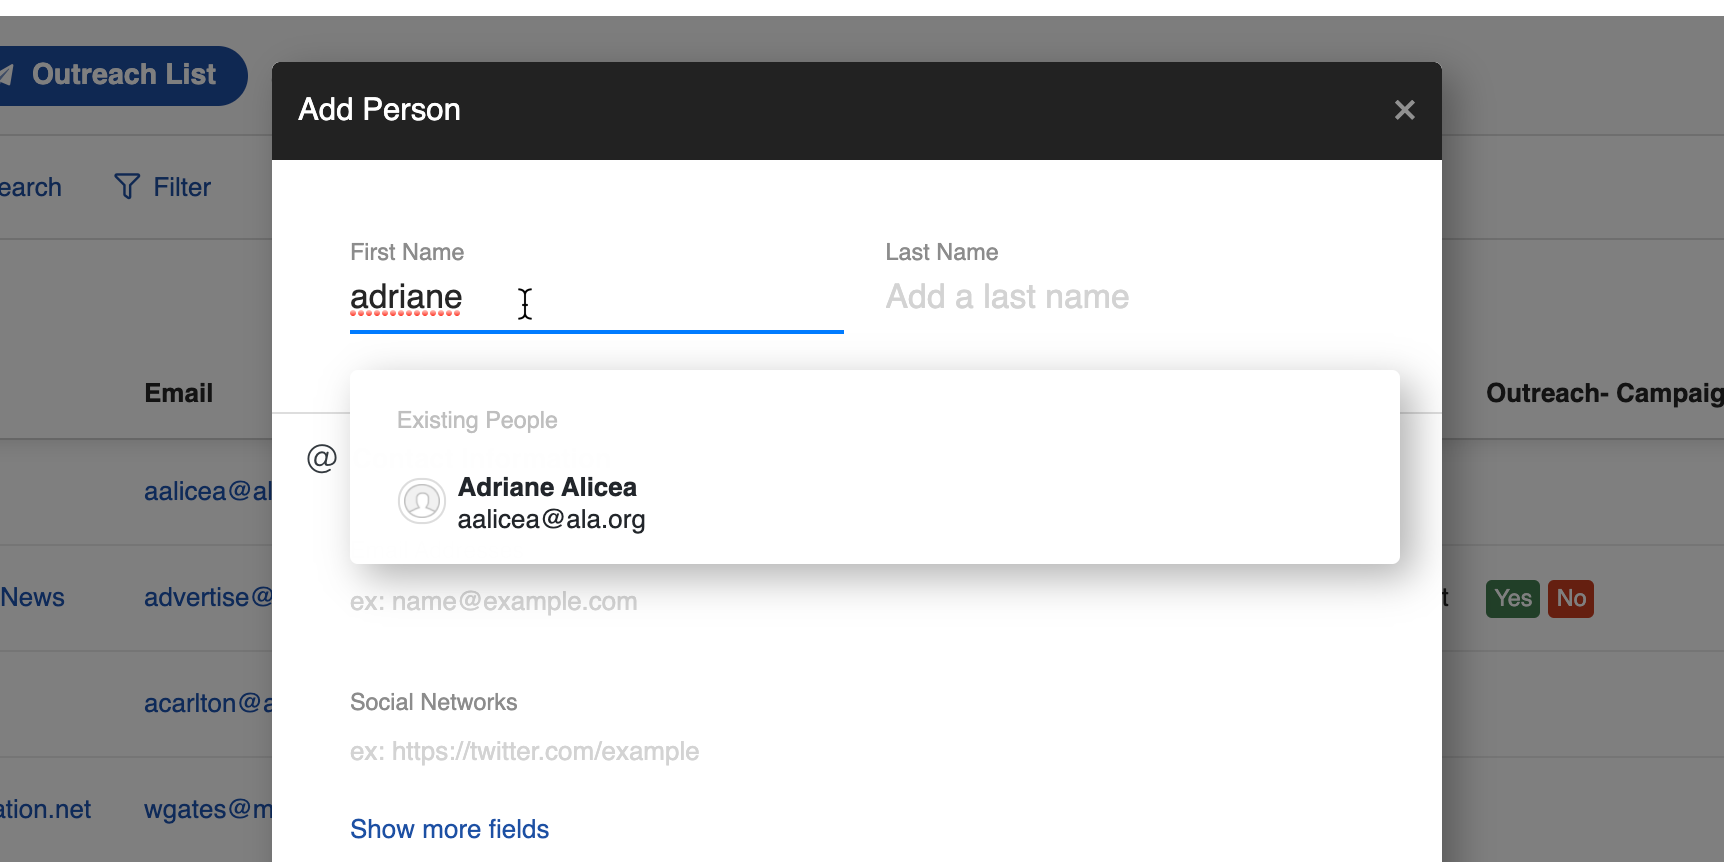1724x862 pixels.
Task: Click the green Yes button
Action: [x=1512, y=599]
